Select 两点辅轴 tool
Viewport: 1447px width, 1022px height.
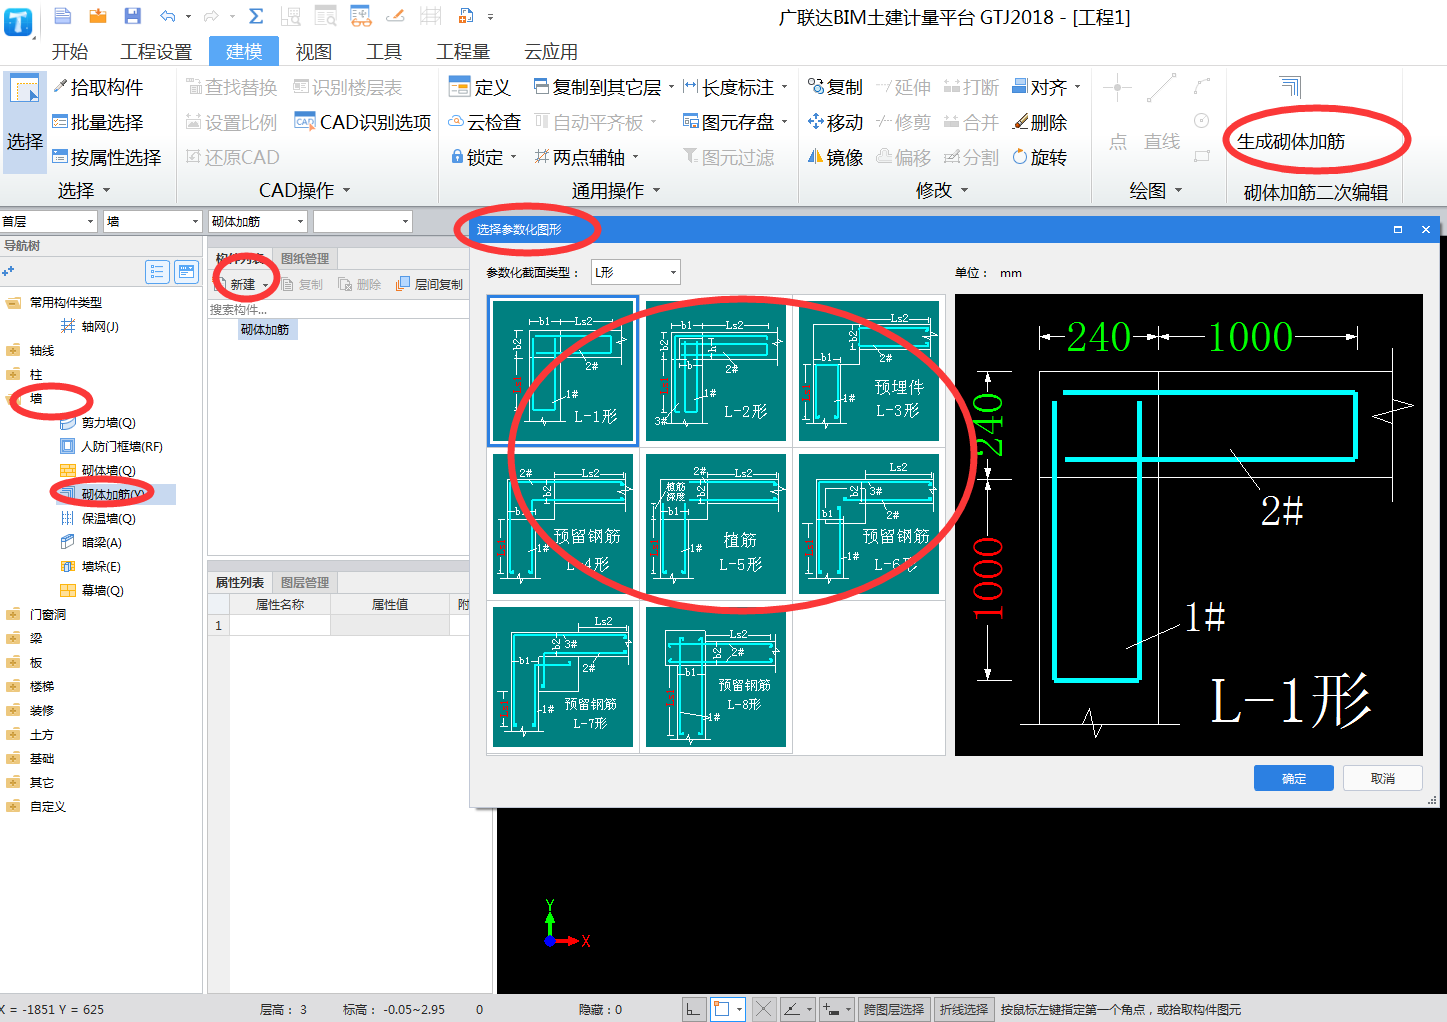coord(586,158)
